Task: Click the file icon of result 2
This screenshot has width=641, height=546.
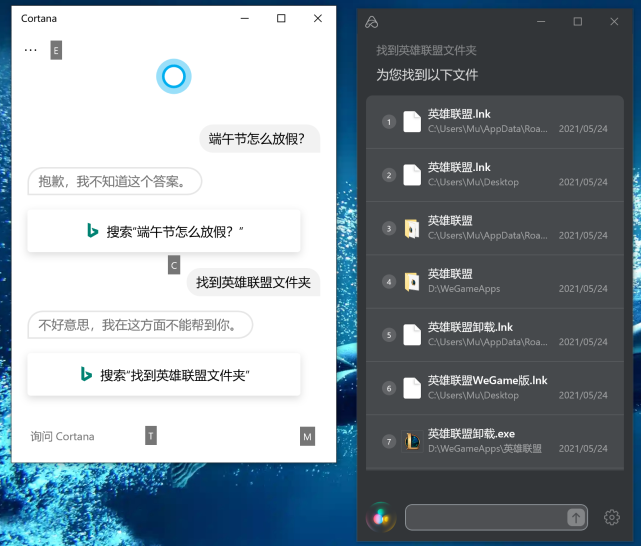Action: [x=412, y=175]
